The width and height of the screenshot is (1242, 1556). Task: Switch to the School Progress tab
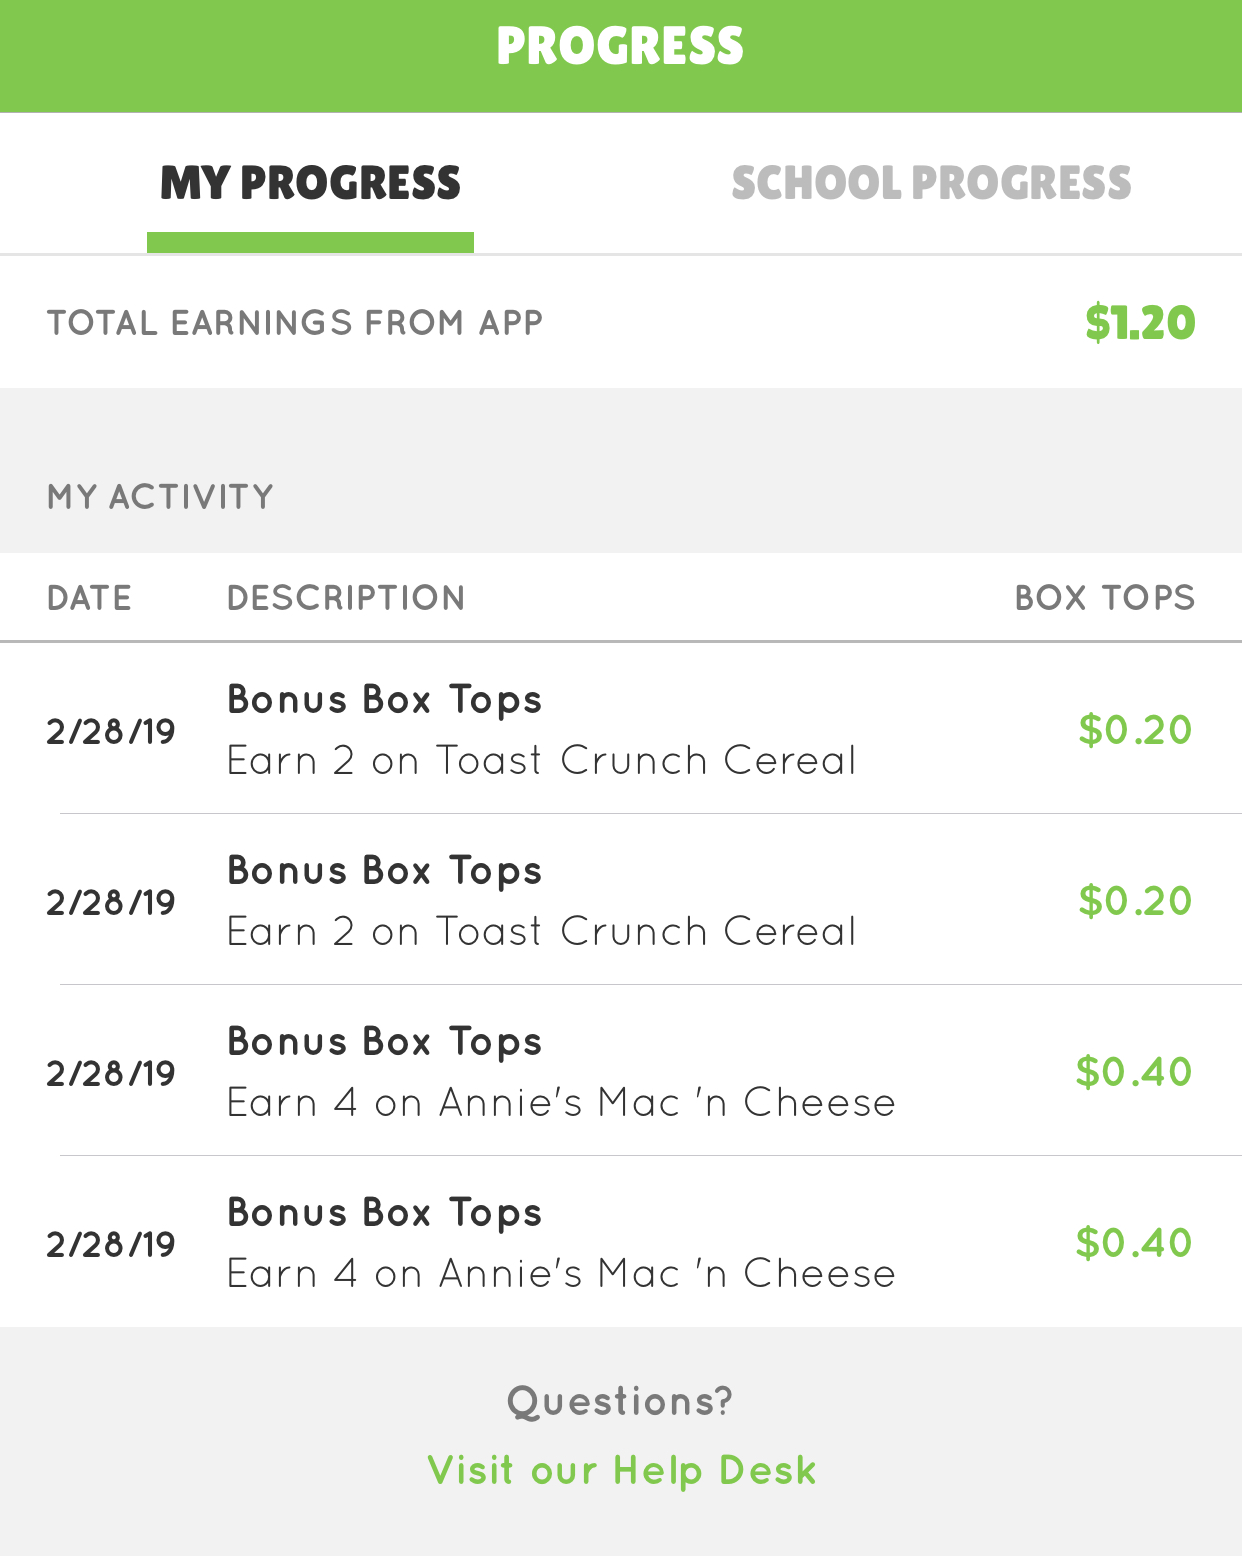pyautogui.click(x=931, y=184)
